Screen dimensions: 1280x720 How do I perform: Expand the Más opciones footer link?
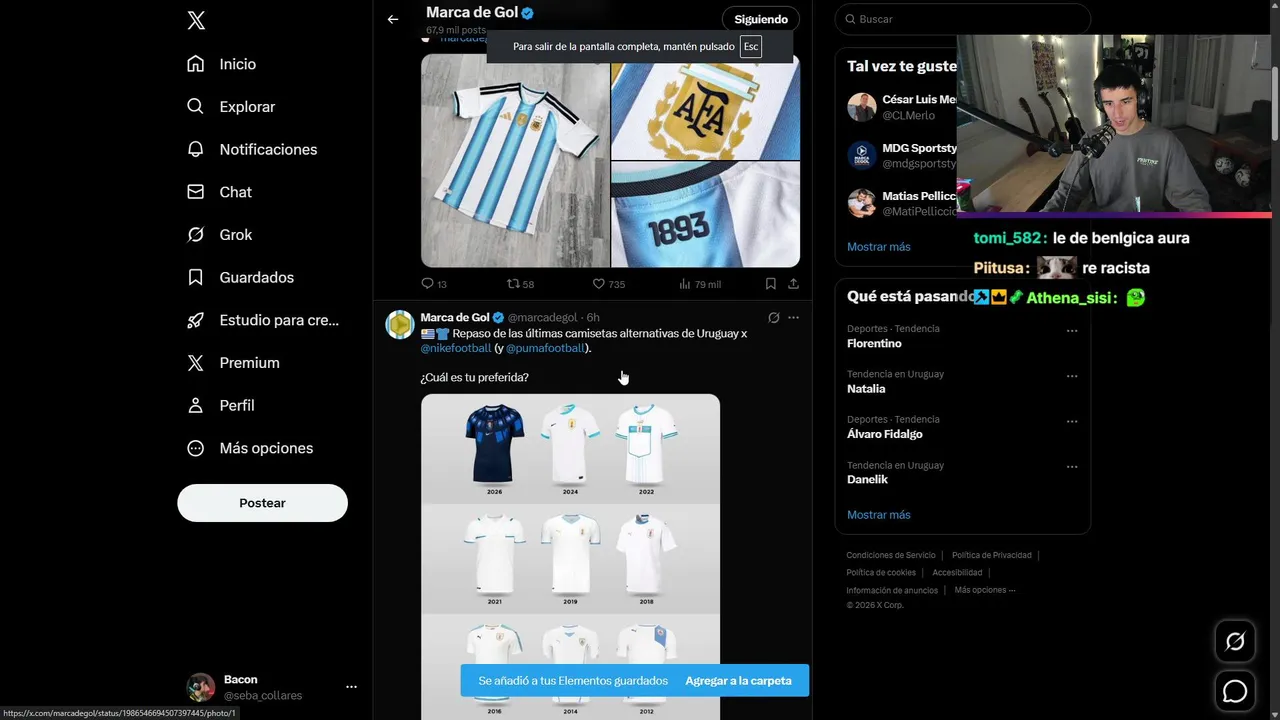pyautogui.click(x=985, y=590)
